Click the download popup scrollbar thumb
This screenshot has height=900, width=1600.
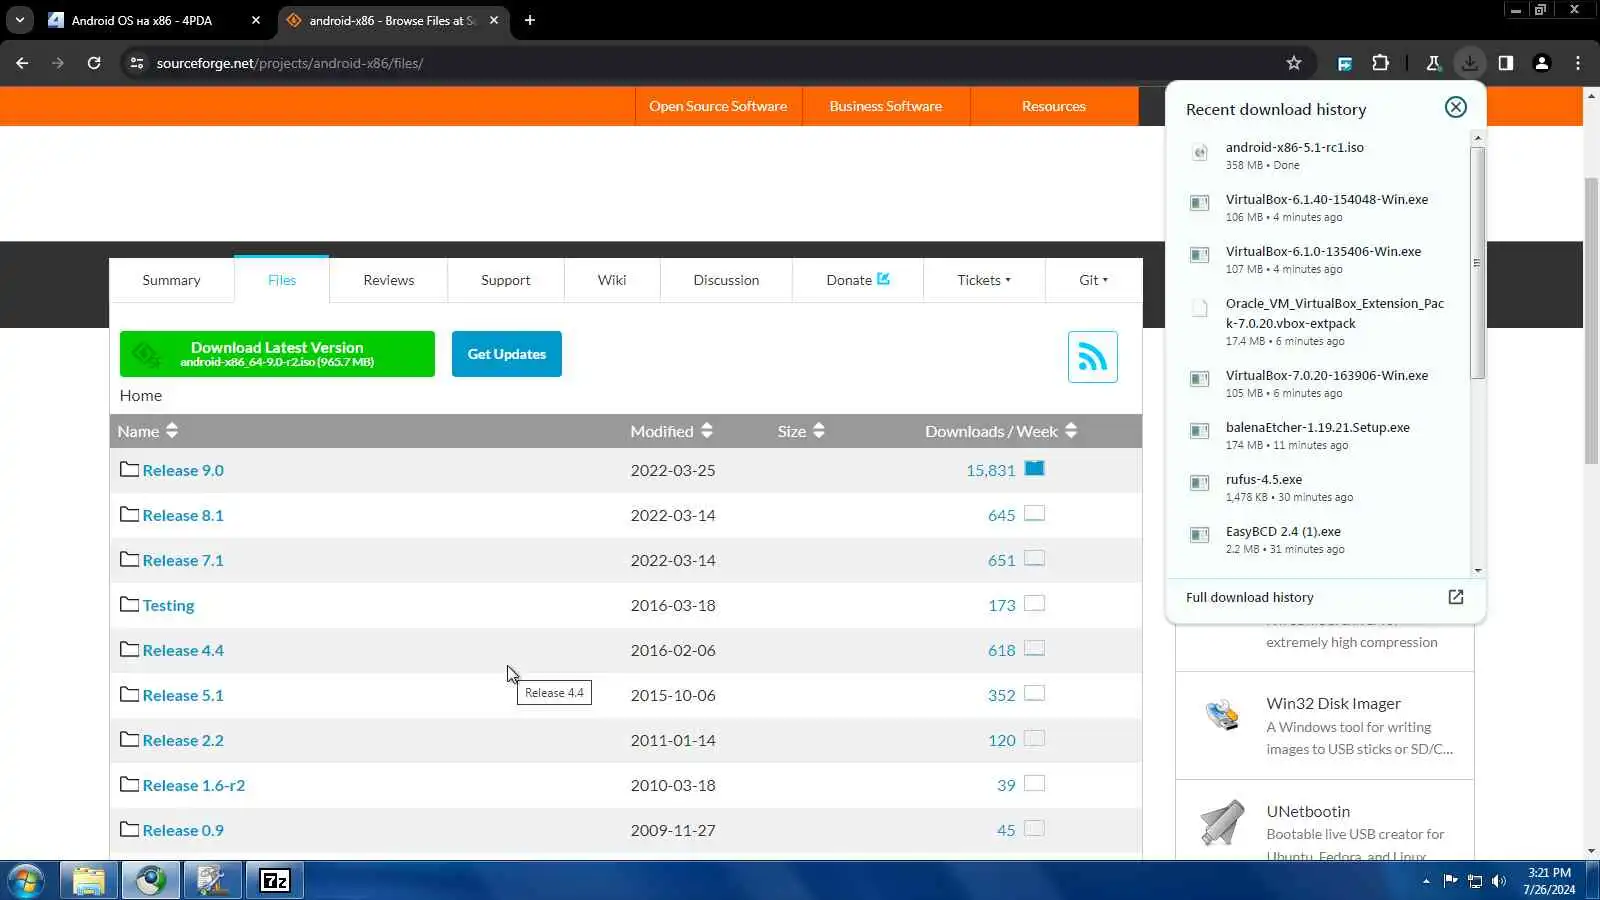coord(1477,263)
